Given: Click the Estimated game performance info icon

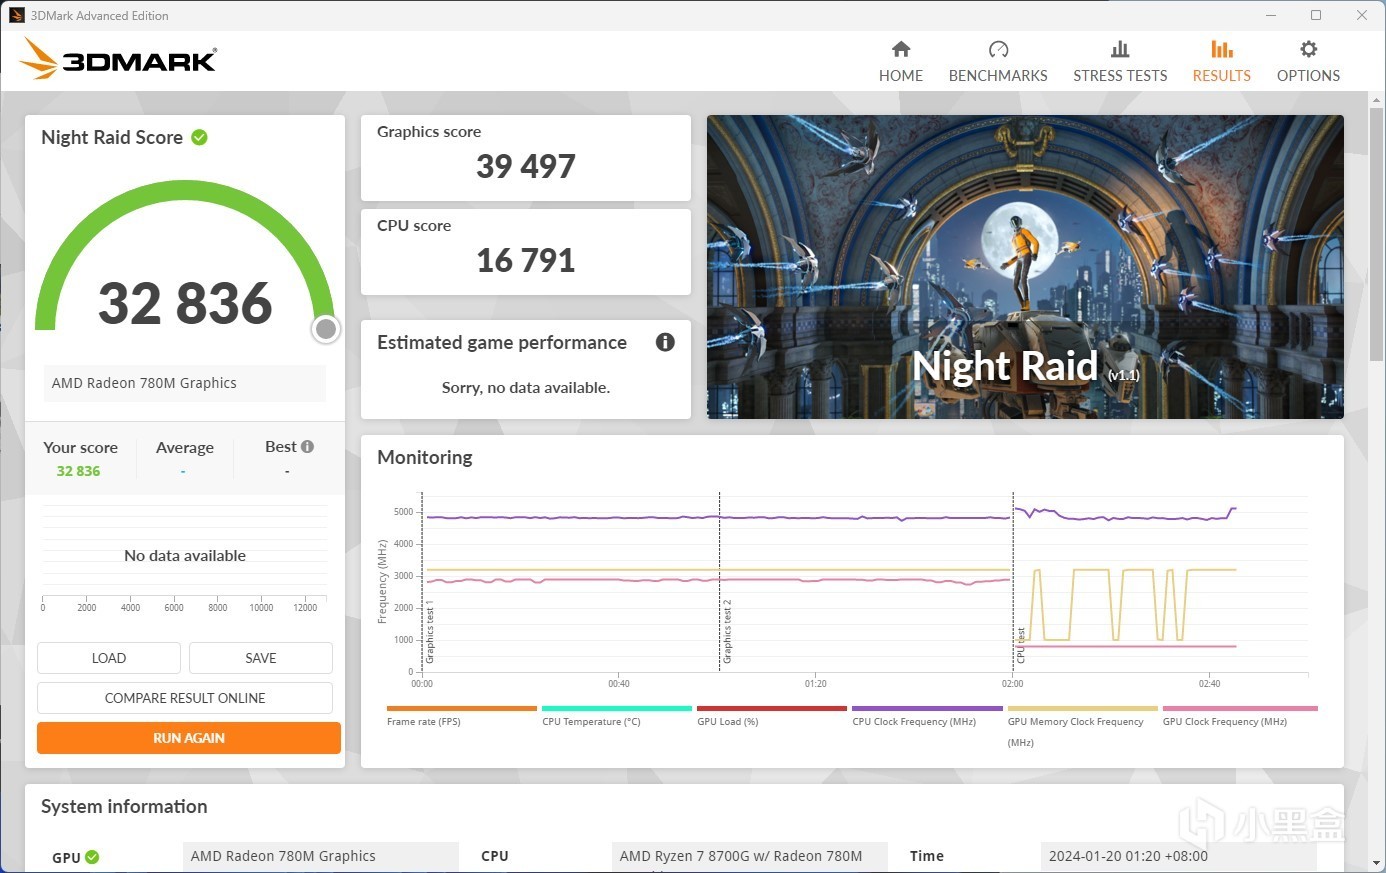Looking at the screenshot, I should [665, 342].
